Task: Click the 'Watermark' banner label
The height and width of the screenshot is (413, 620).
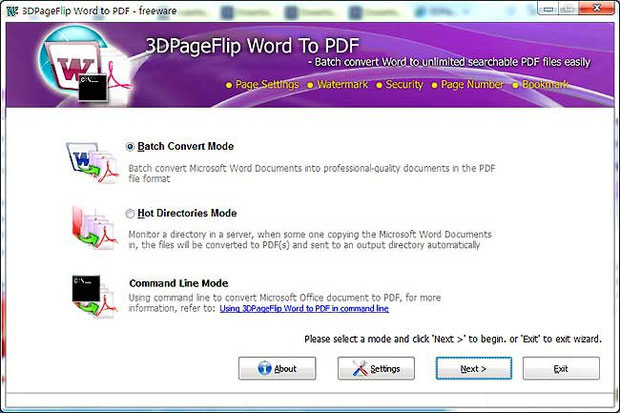Action: point(342,85)
